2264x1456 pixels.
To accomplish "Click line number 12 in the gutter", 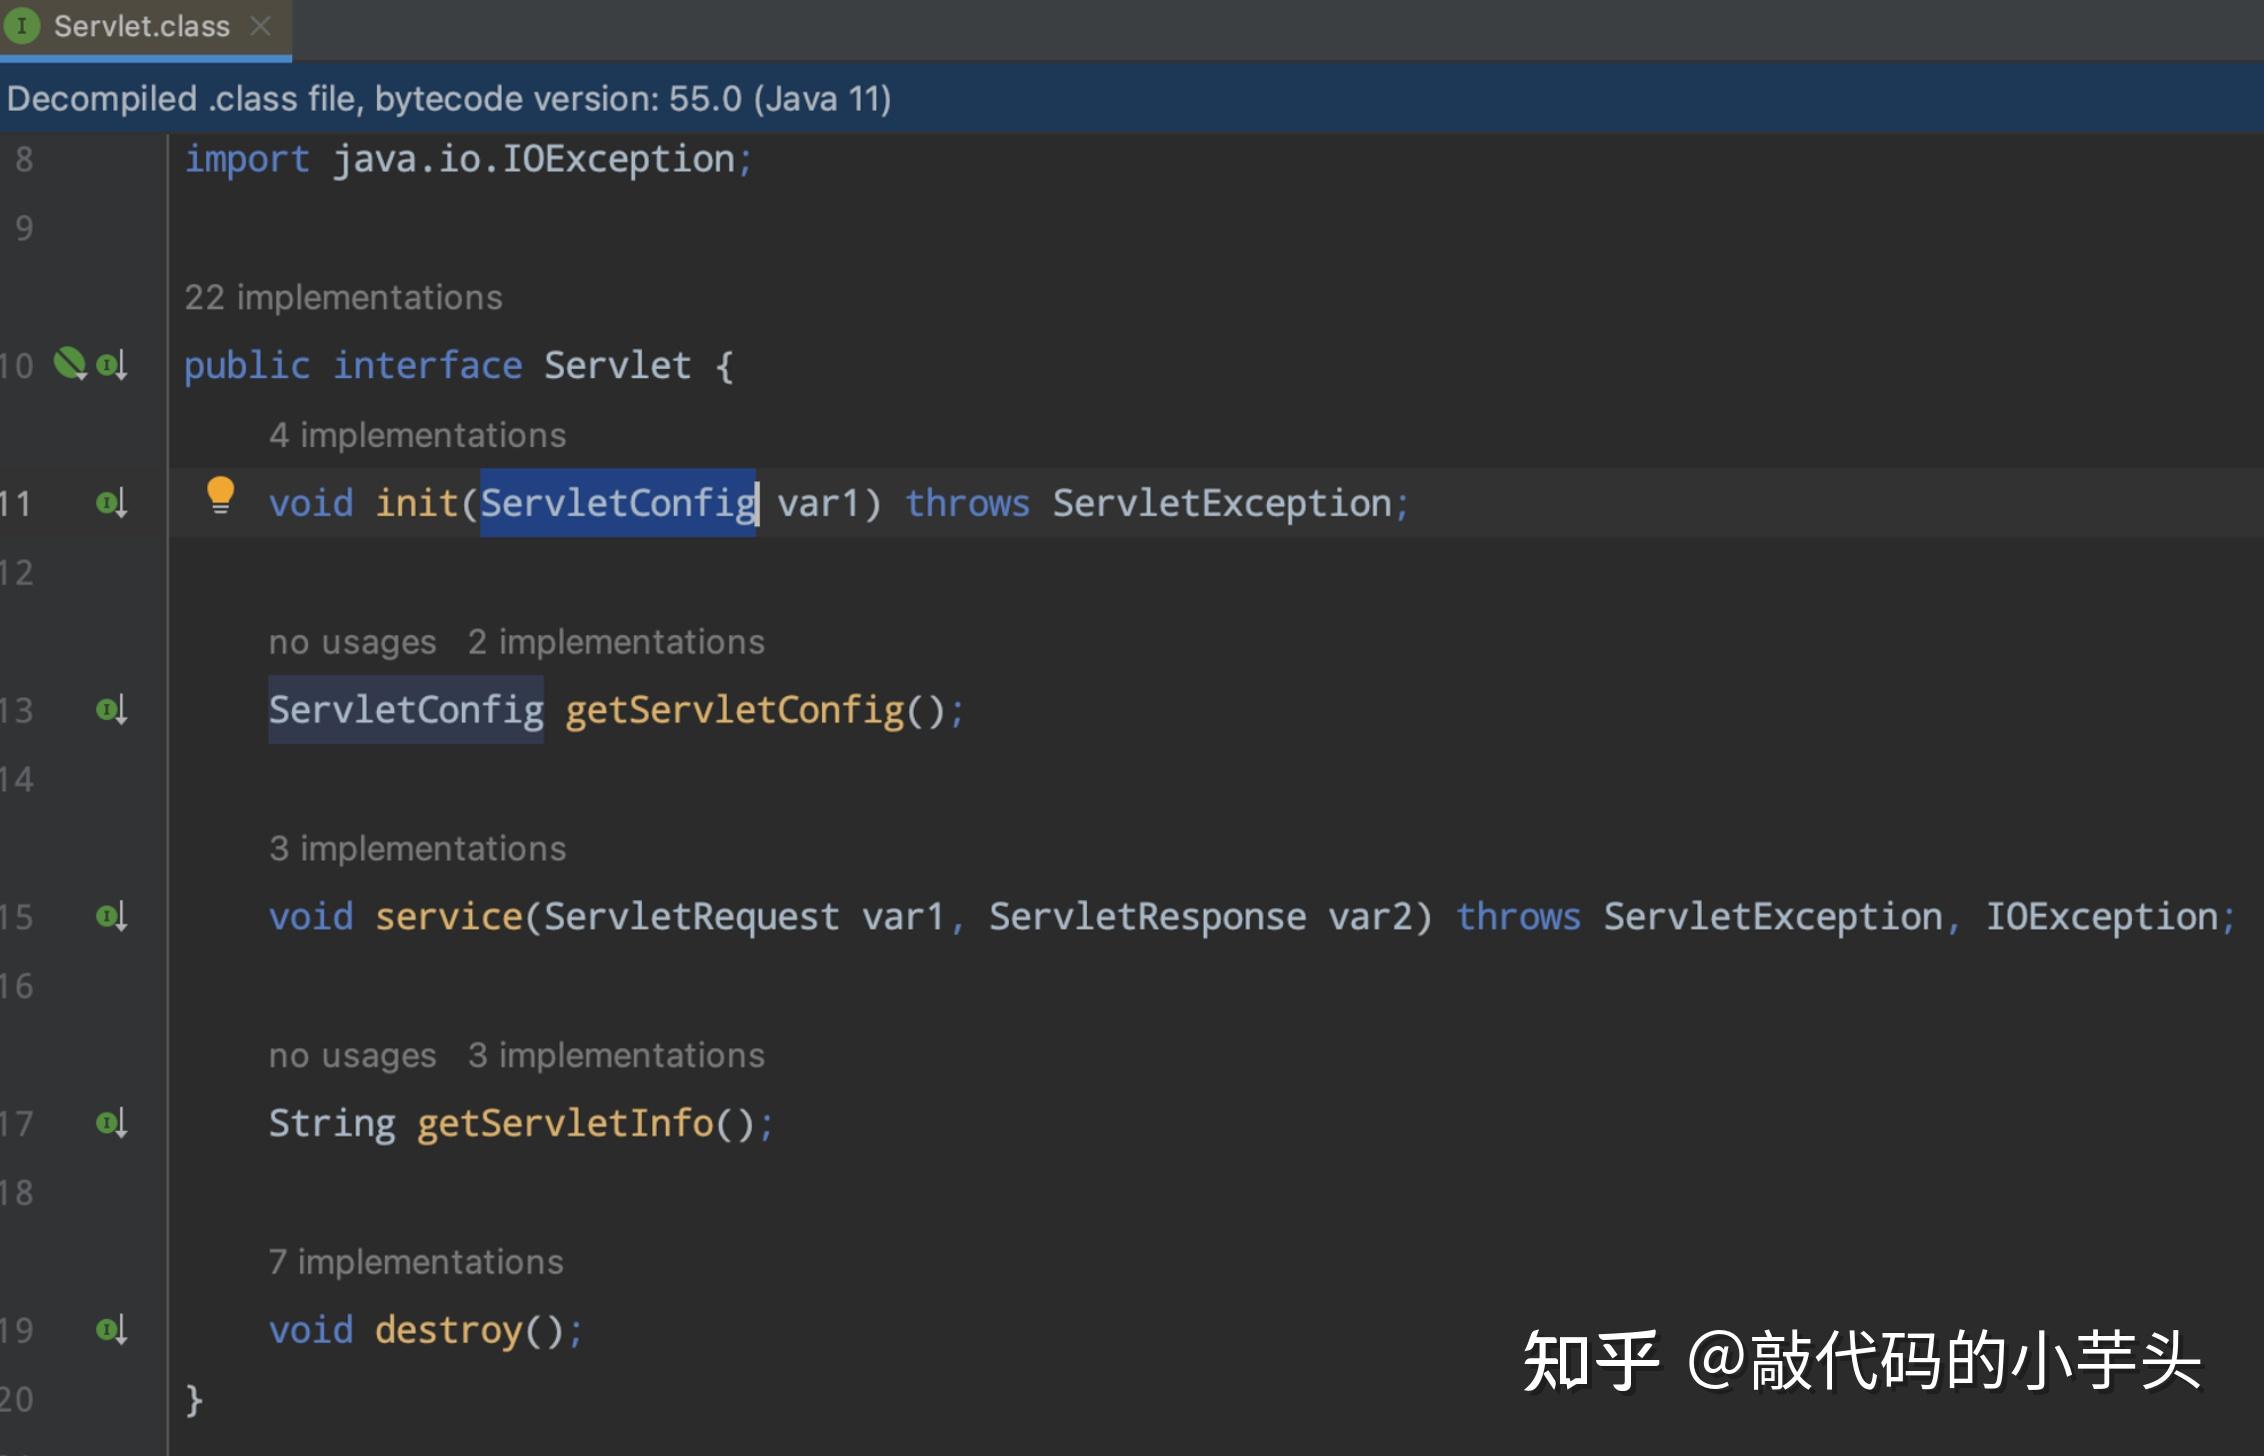I will tap(16, 573).
